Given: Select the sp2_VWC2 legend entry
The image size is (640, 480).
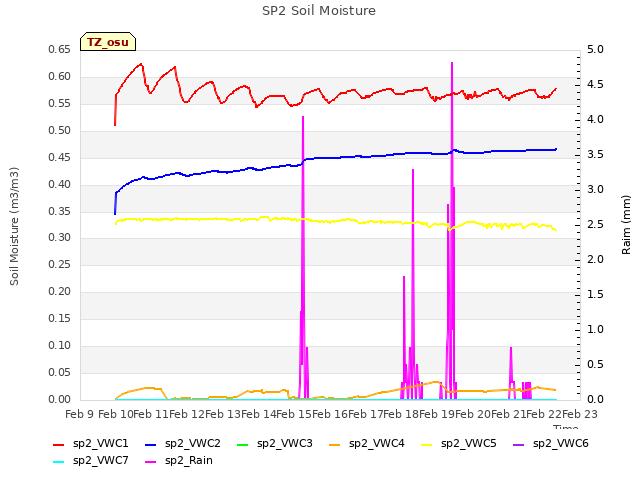Looking at the screenshot, I should (183, 444).
